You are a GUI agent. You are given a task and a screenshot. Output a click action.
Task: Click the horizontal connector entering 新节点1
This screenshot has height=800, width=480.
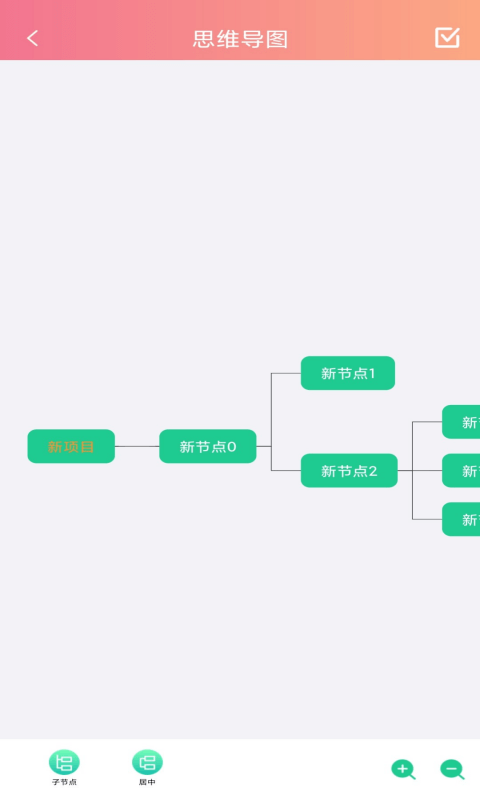pyautogui.click(x=286, y=373)
